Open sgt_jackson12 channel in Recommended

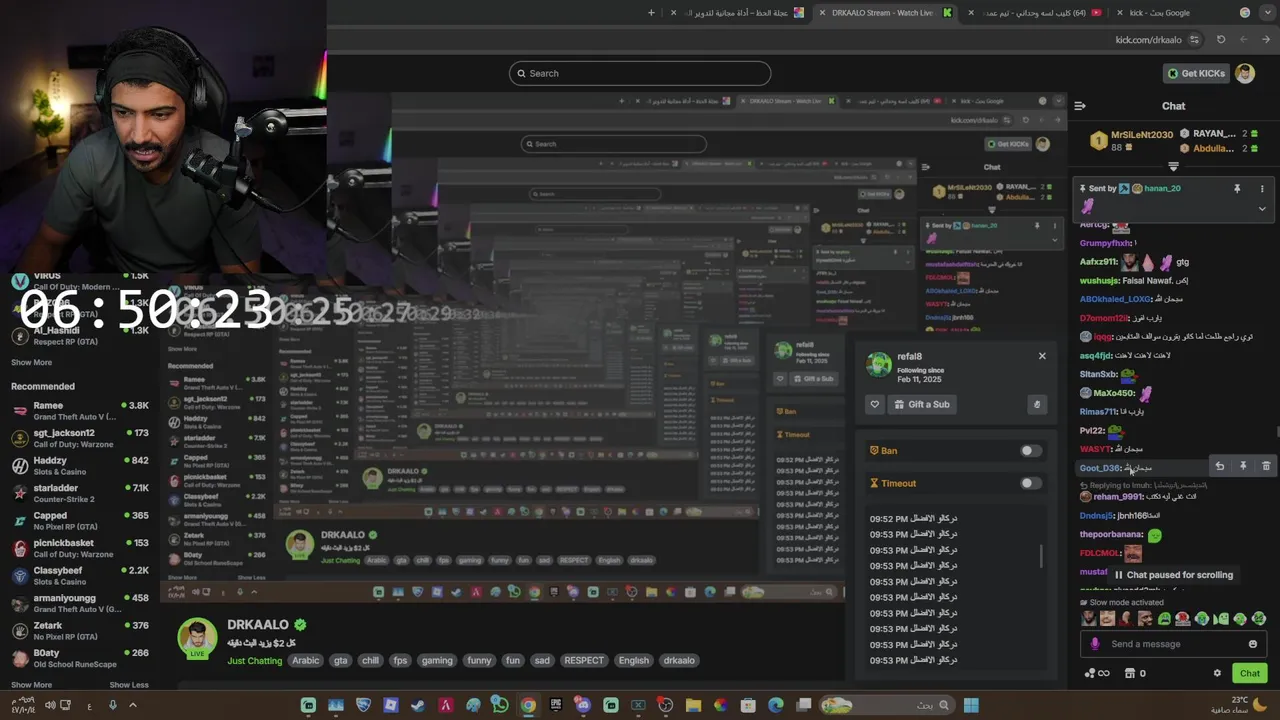coord(80,438)
